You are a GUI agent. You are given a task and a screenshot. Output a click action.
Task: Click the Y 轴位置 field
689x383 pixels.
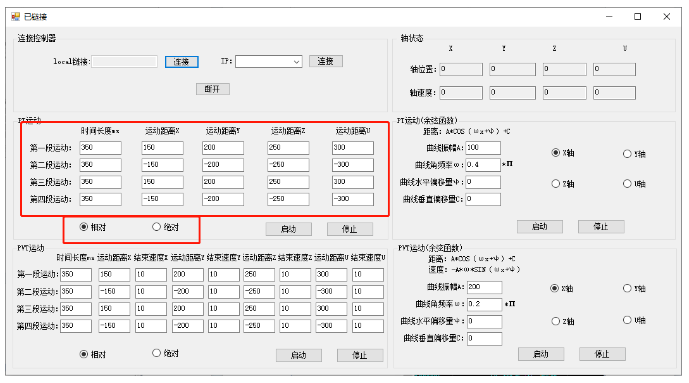(512, 69)
